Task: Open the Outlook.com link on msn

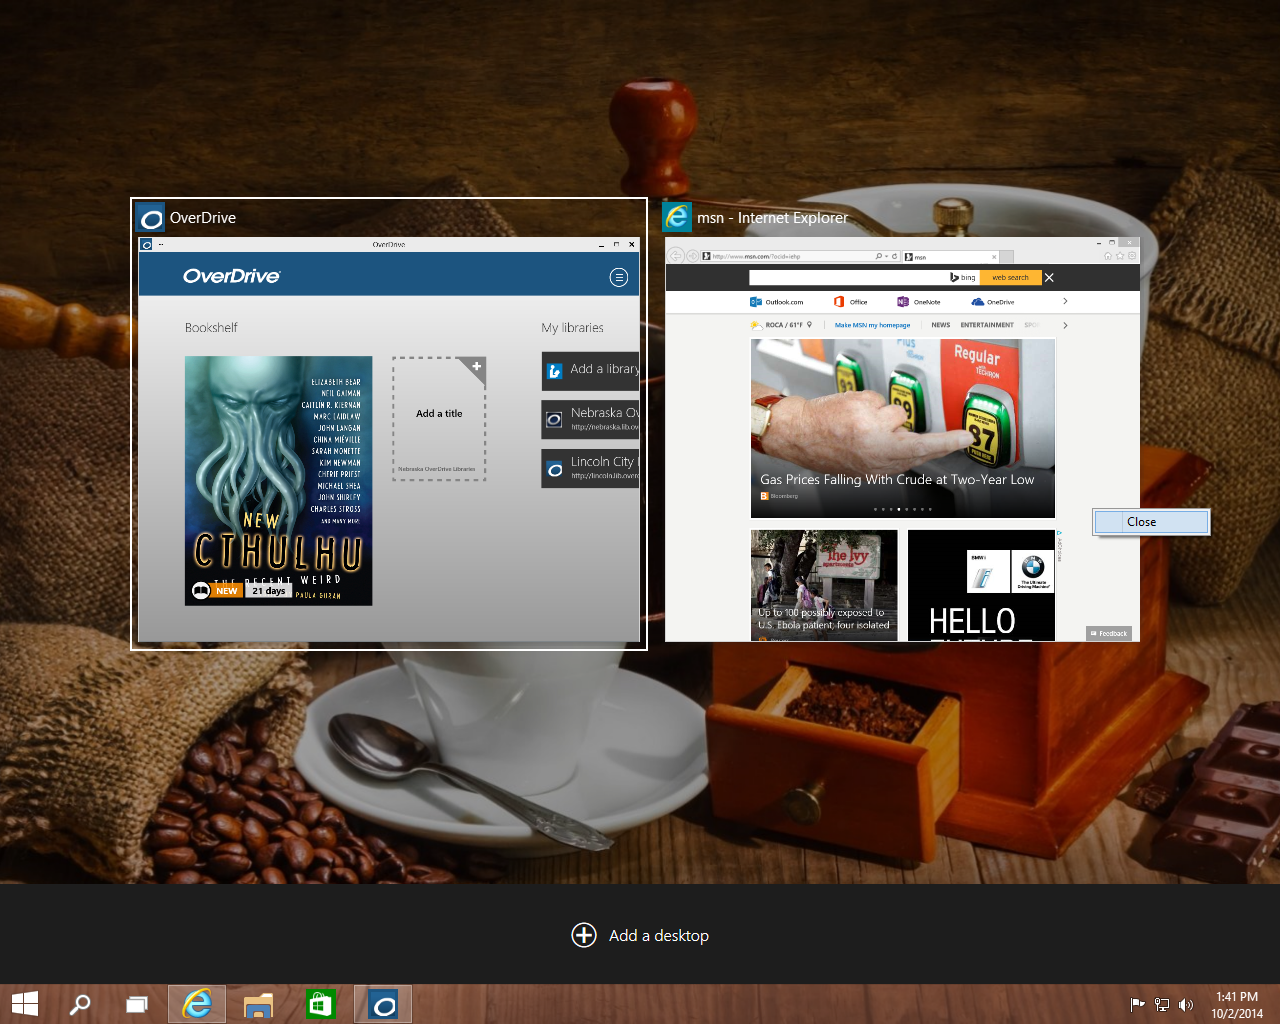Action: click(777, 302)
